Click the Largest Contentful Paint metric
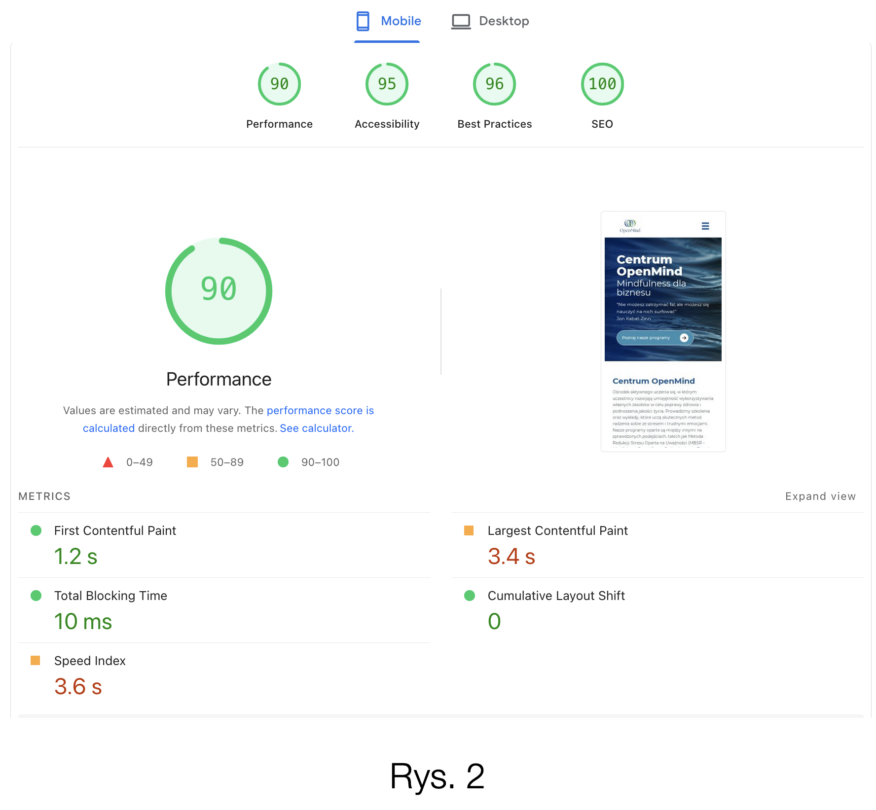876x810 pixels. pyautogui.click(x=557, y=531)
